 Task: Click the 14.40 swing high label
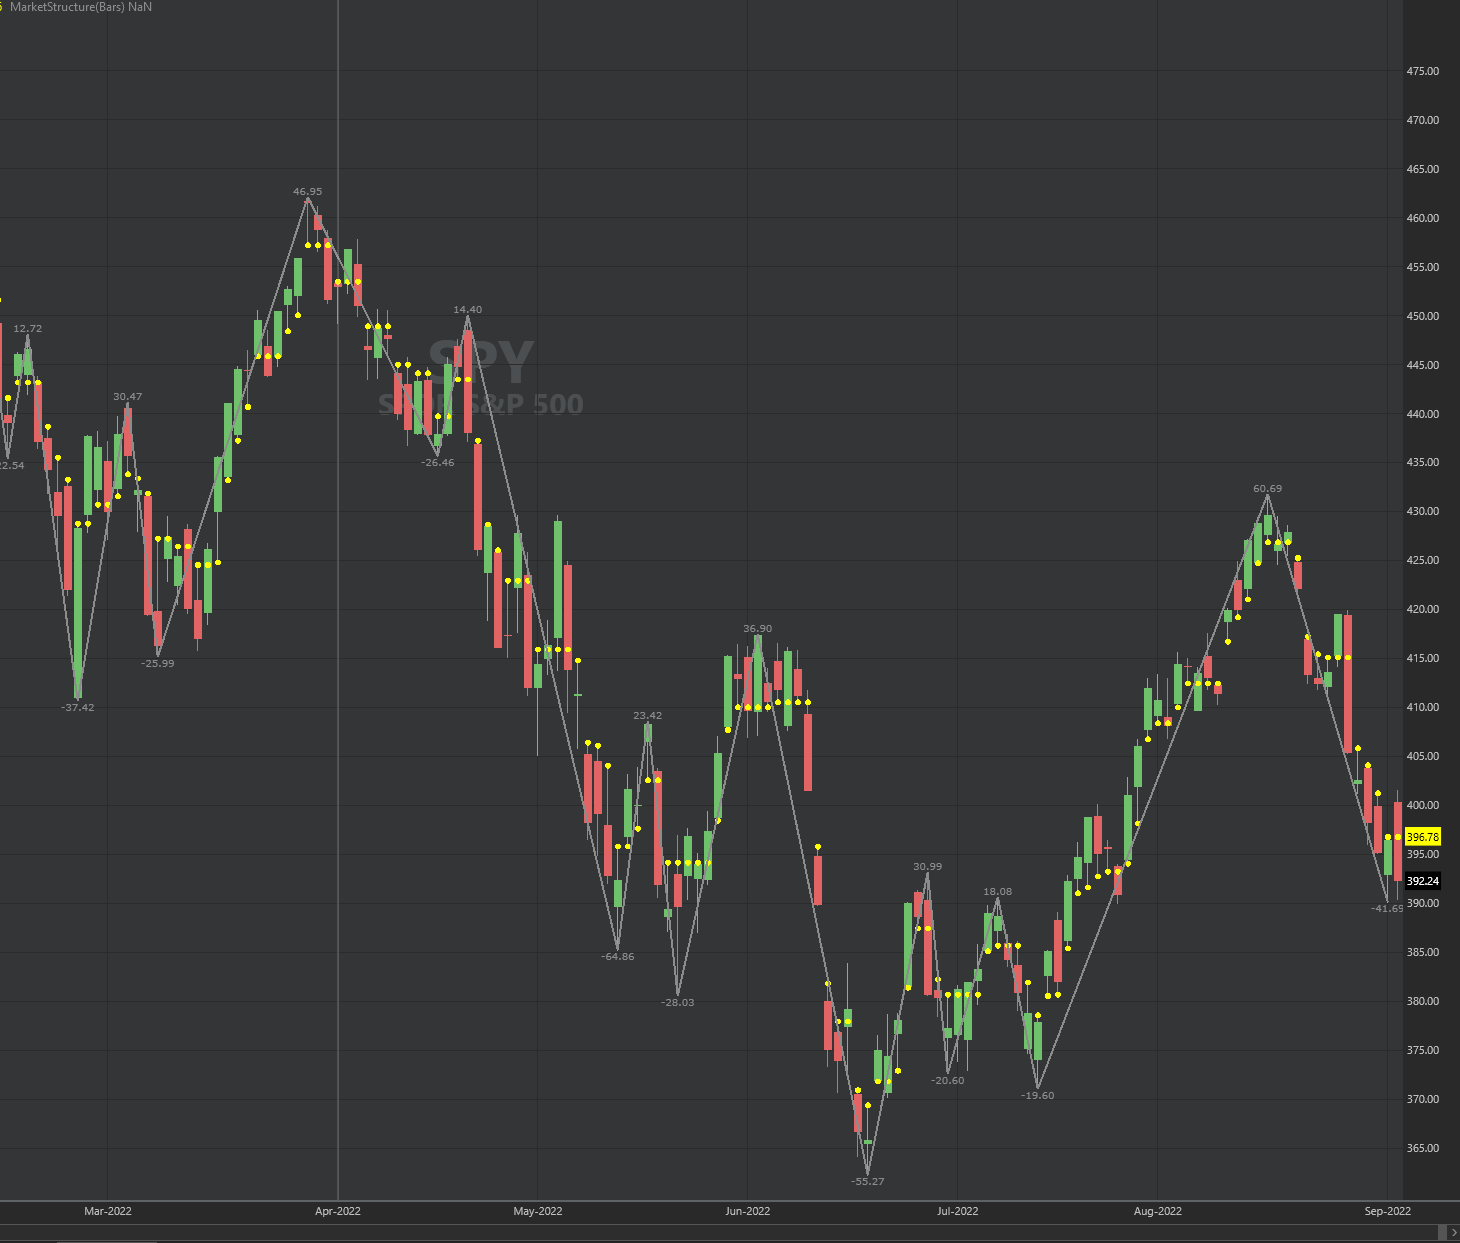click(x=467, y=310)
